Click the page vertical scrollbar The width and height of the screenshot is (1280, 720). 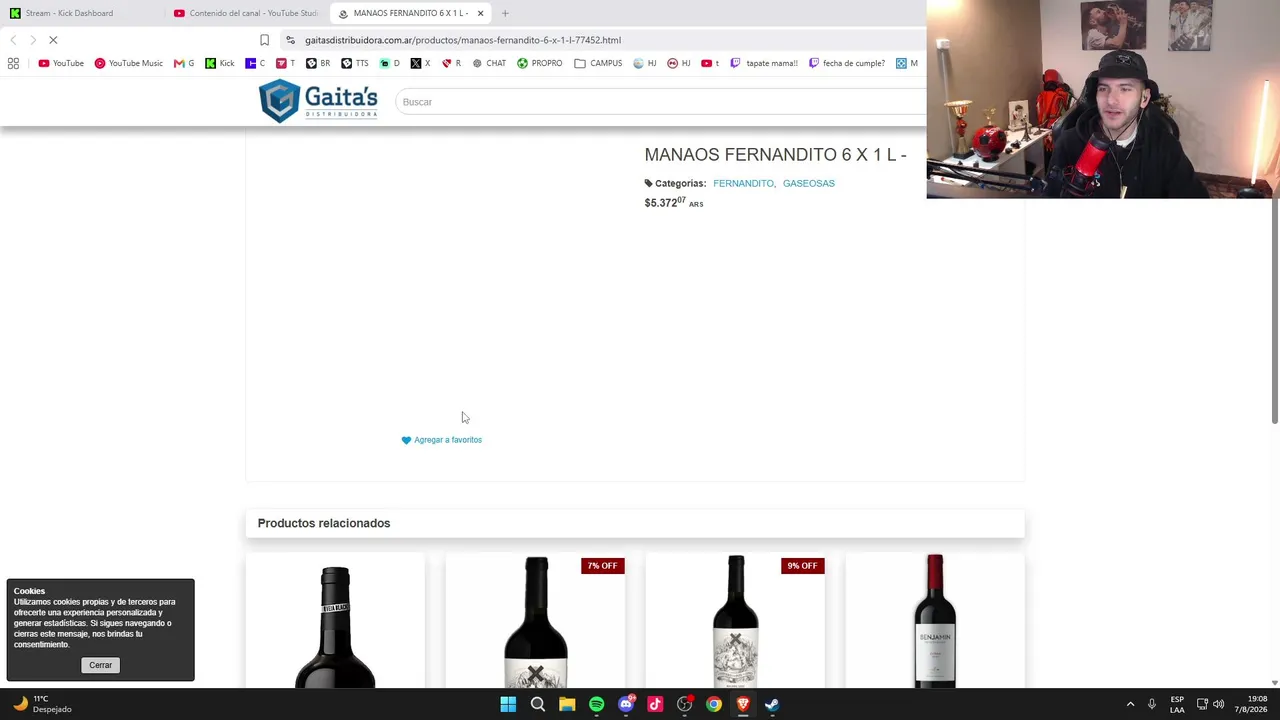[1274, 310]
